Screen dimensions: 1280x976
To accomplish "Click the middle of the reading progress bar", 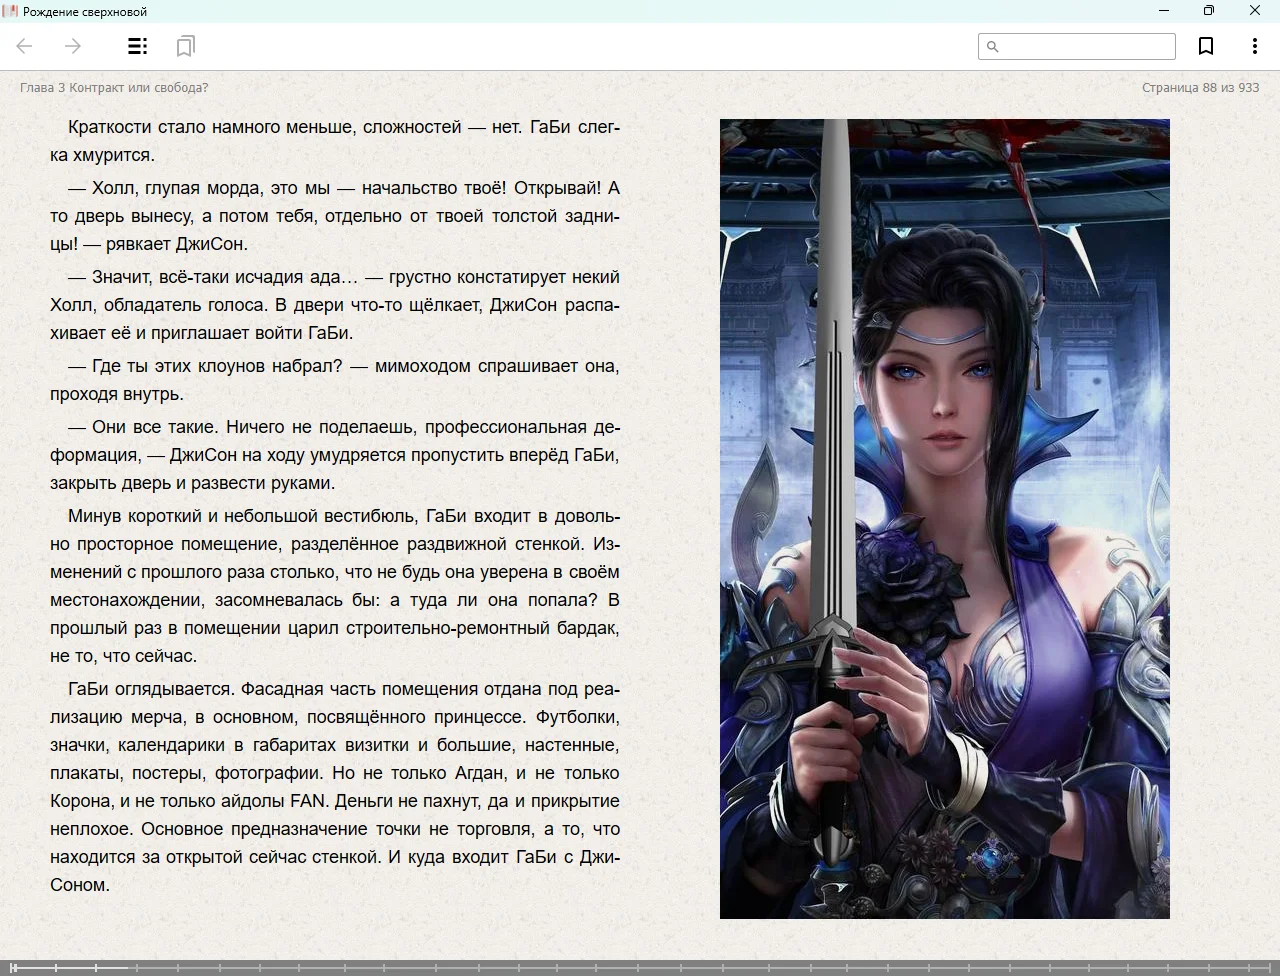I will [x=640, y=967].
